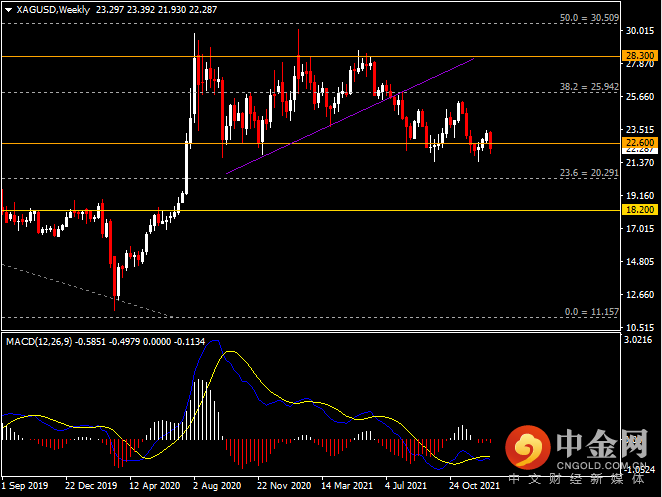The image size is (662, 497).
Task: Click the 17.015 price axis value
Action: (640, 228)
